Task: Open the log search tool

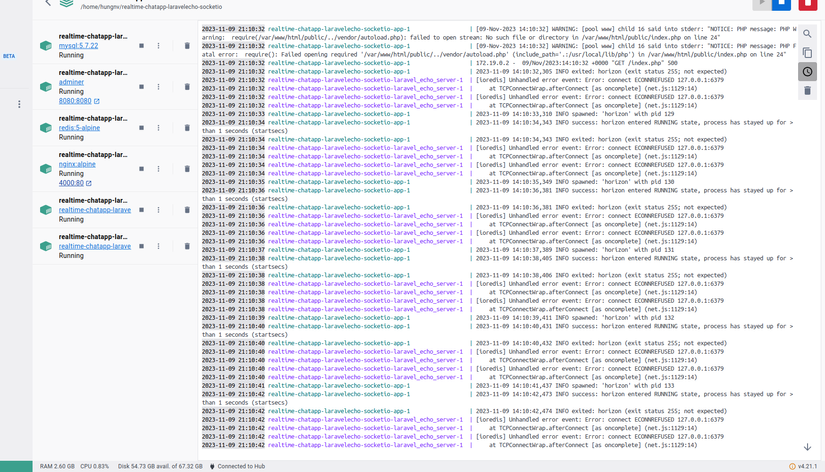Action: click(807, 34)
